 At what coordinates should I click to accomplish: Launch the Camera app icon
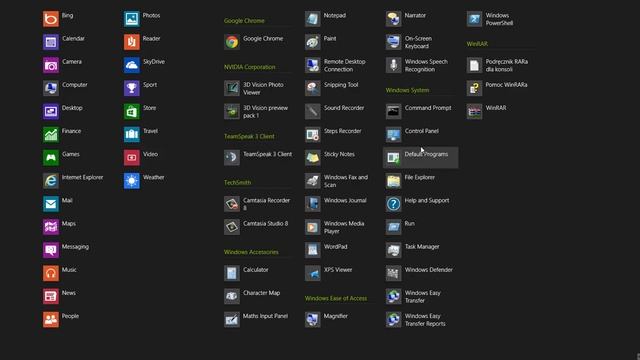point(51,65)
